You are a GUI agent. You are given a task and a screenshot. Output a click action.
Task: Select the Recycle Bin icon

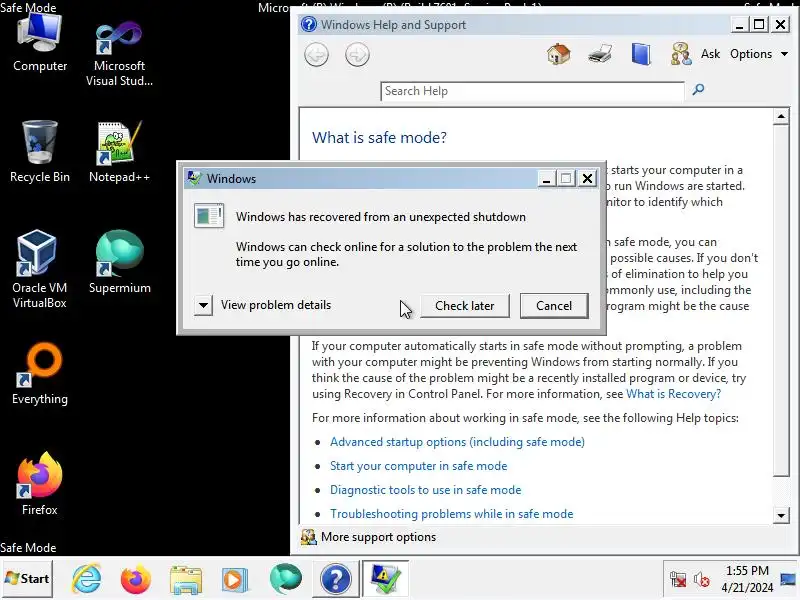(40, 151)
